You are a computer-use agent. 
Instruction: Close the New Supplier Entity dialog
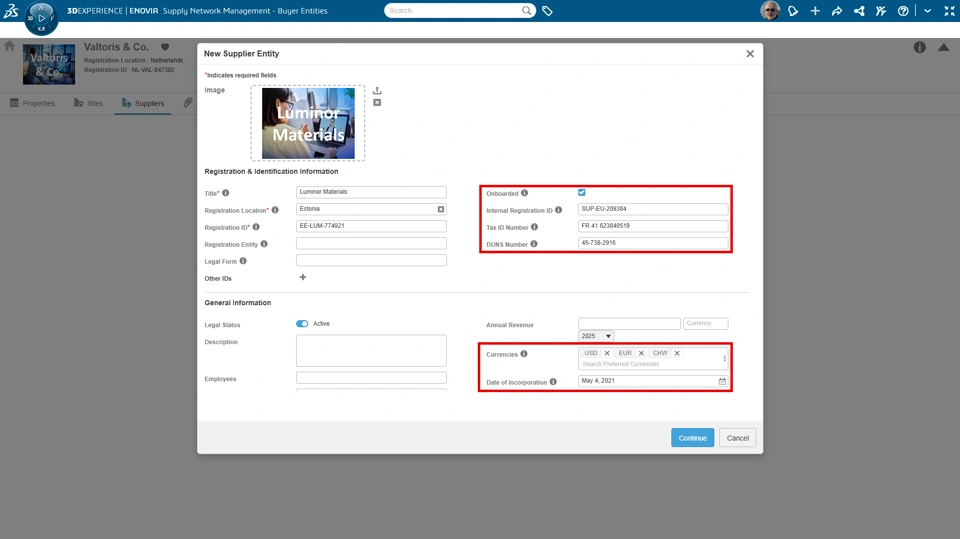pos(750,54)
